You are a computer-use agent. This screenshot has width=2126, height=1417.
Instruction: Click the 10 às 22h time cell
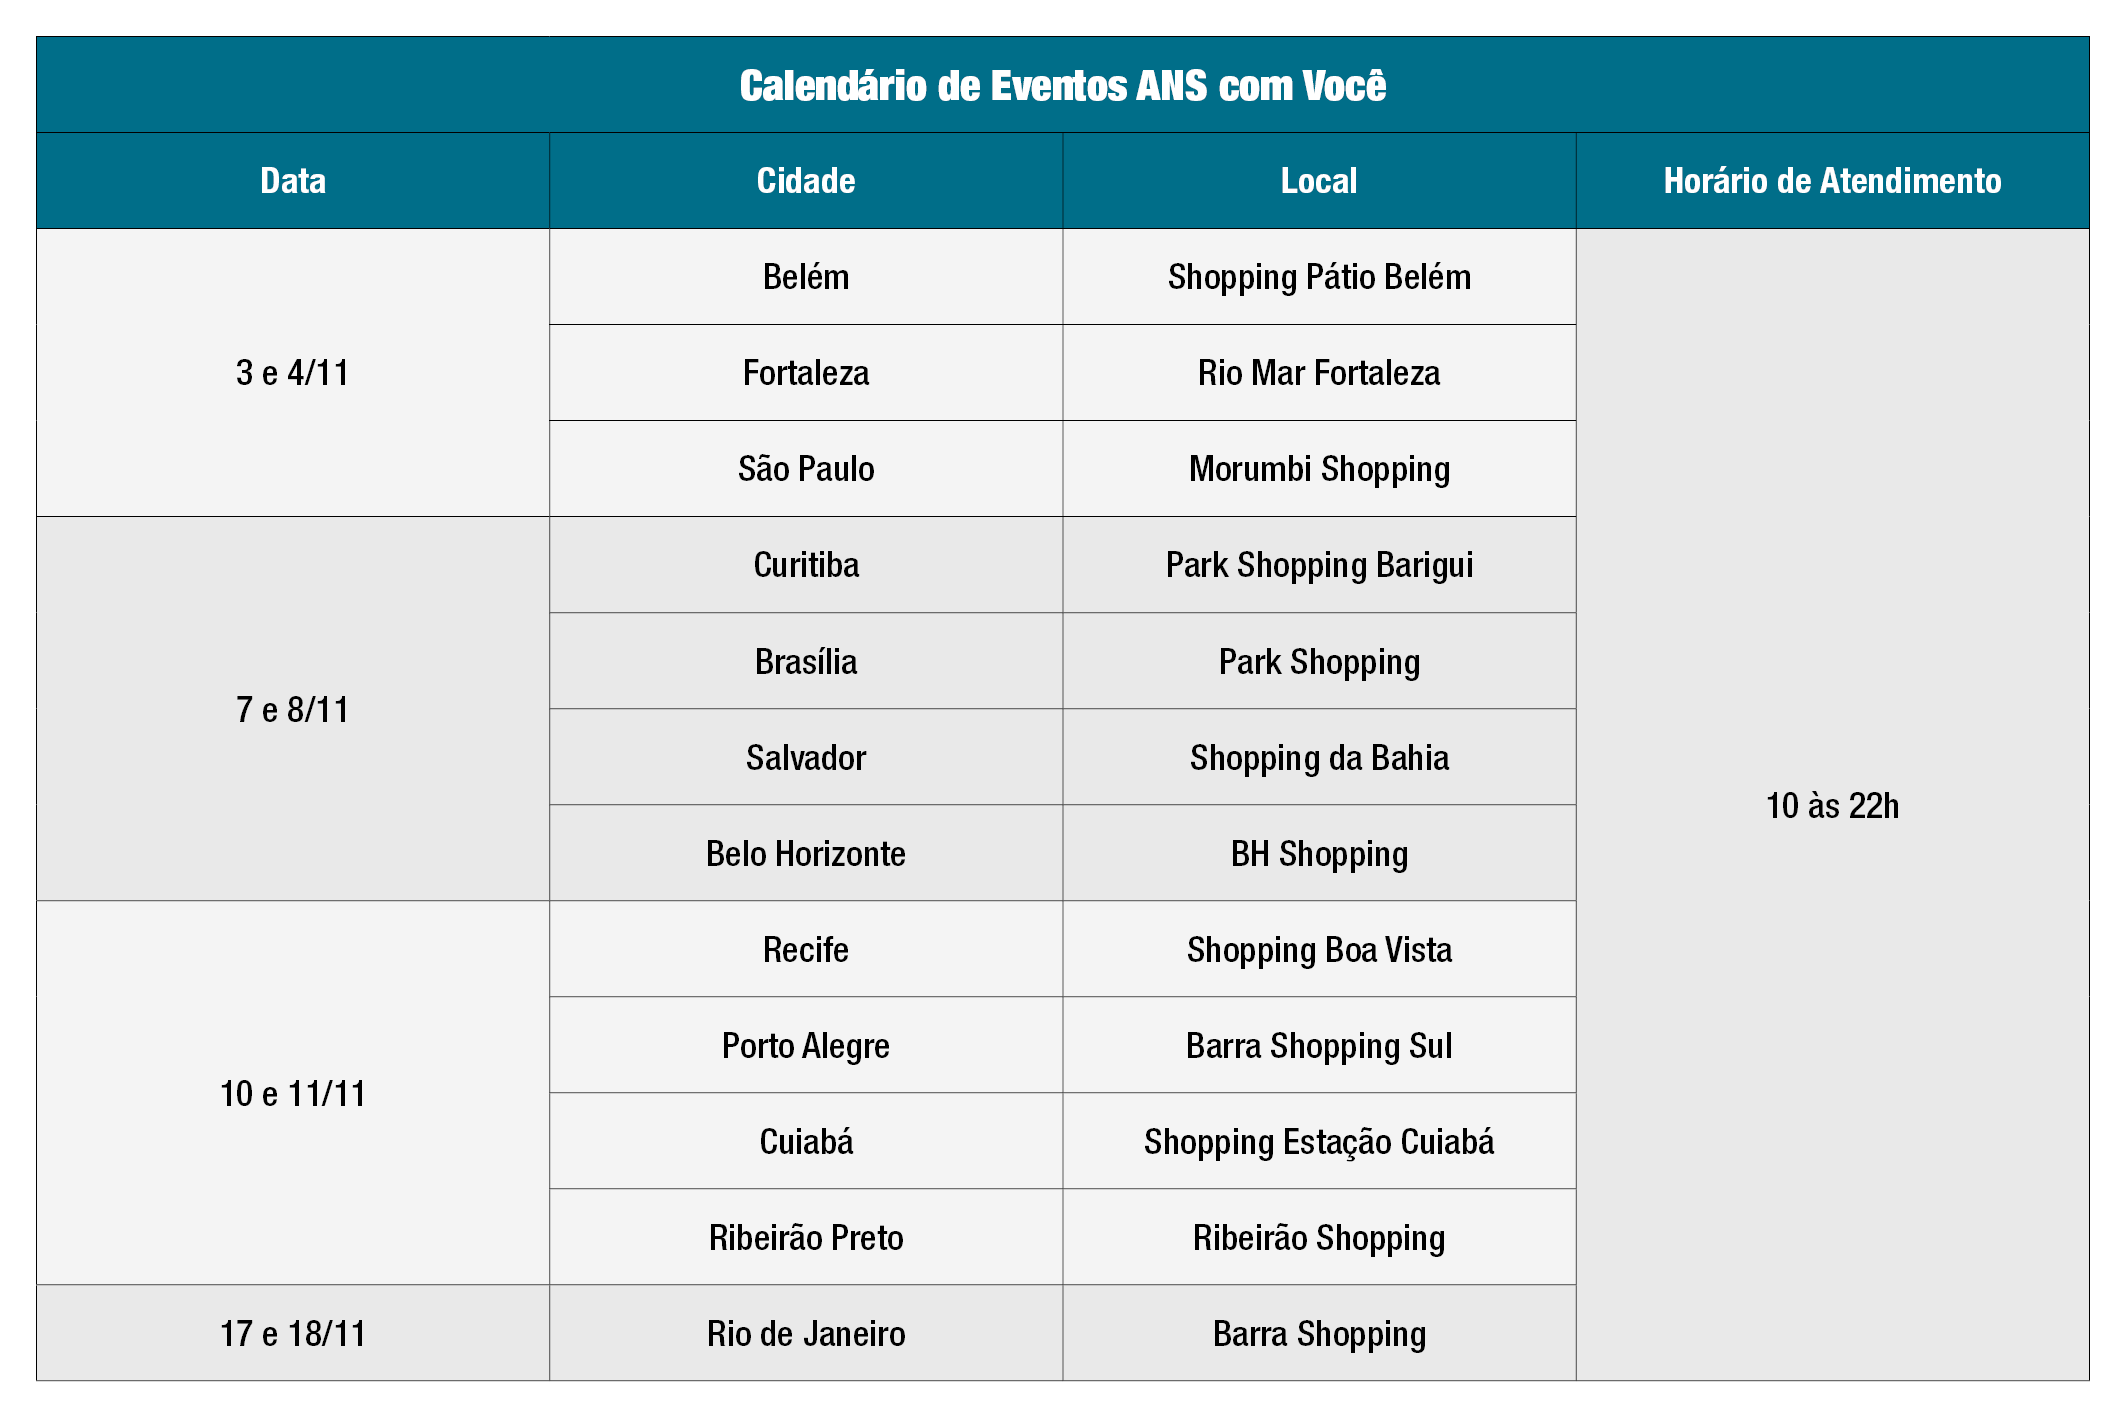tap(1832, 806)
